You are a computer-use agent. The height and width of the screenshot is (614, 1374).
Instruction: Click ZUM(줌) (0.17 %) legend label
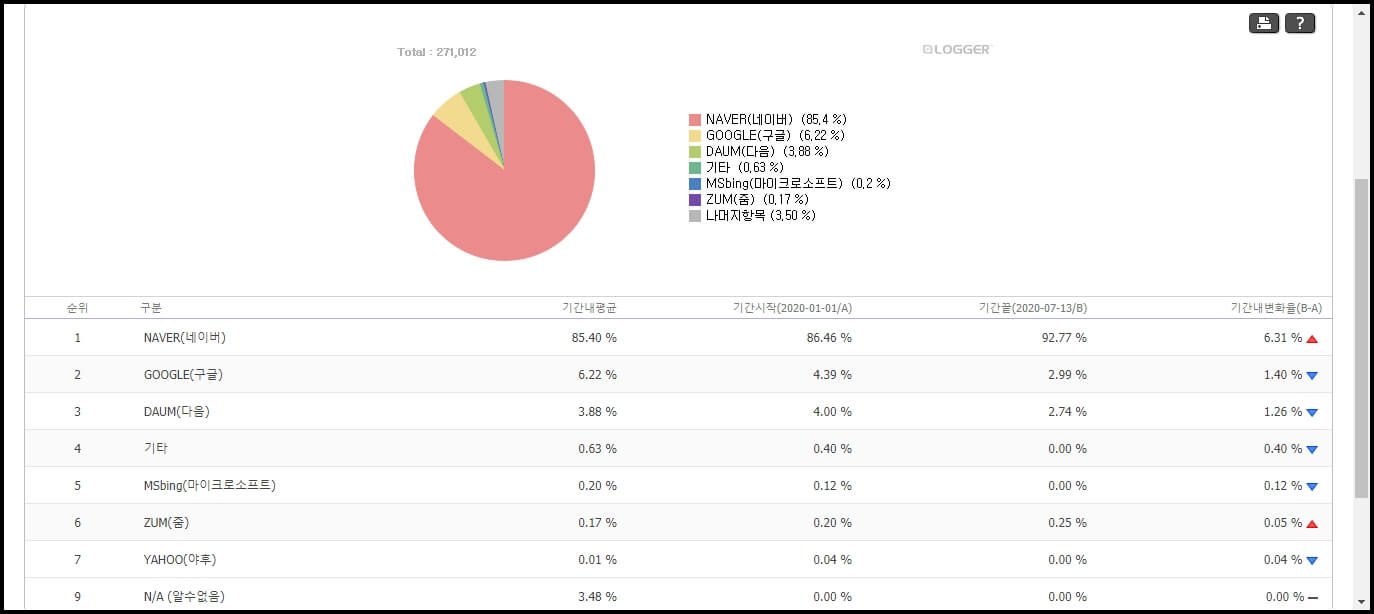(x=757, y=200)
